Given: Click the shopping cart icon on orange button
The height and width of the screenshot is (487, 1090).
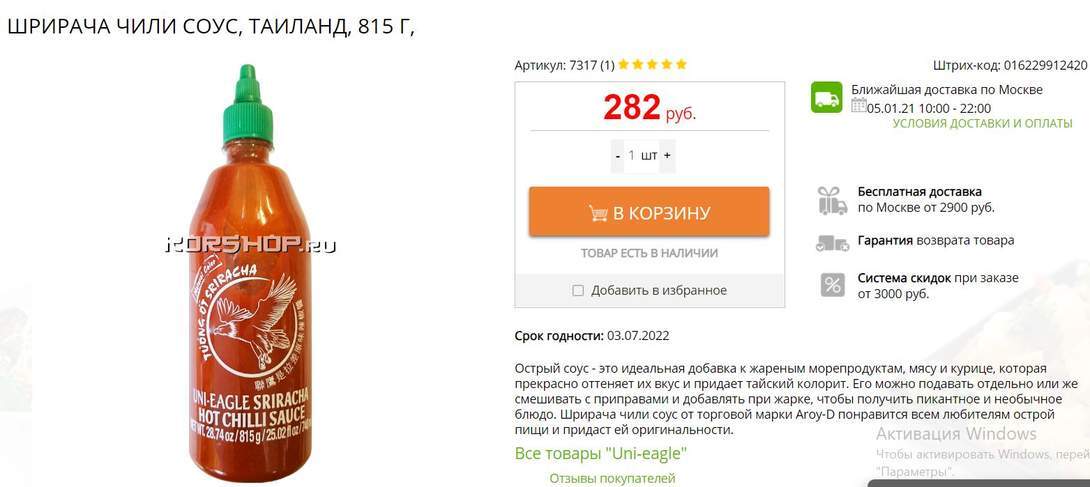Looking at the screenshot, I should [598, 213].
